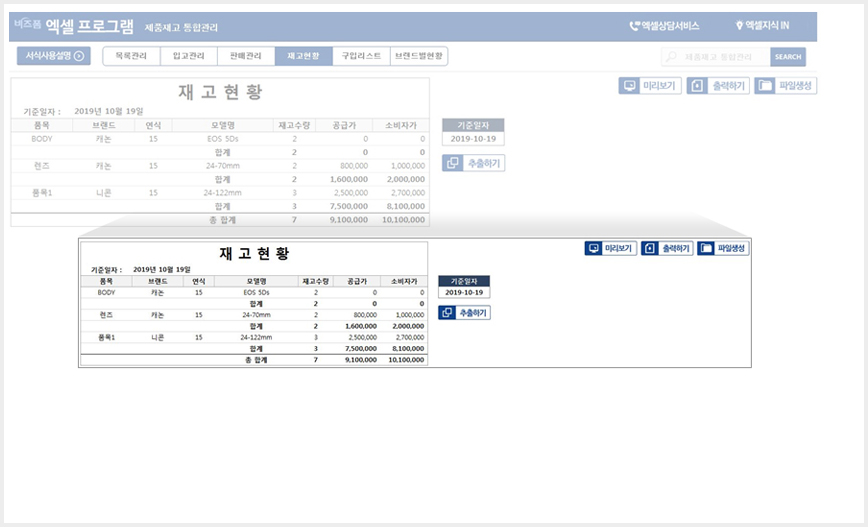Click the 출력하기 icon in the enlarged inset
This screenshot has height=527, width=868.
click(x=650, y=249)
